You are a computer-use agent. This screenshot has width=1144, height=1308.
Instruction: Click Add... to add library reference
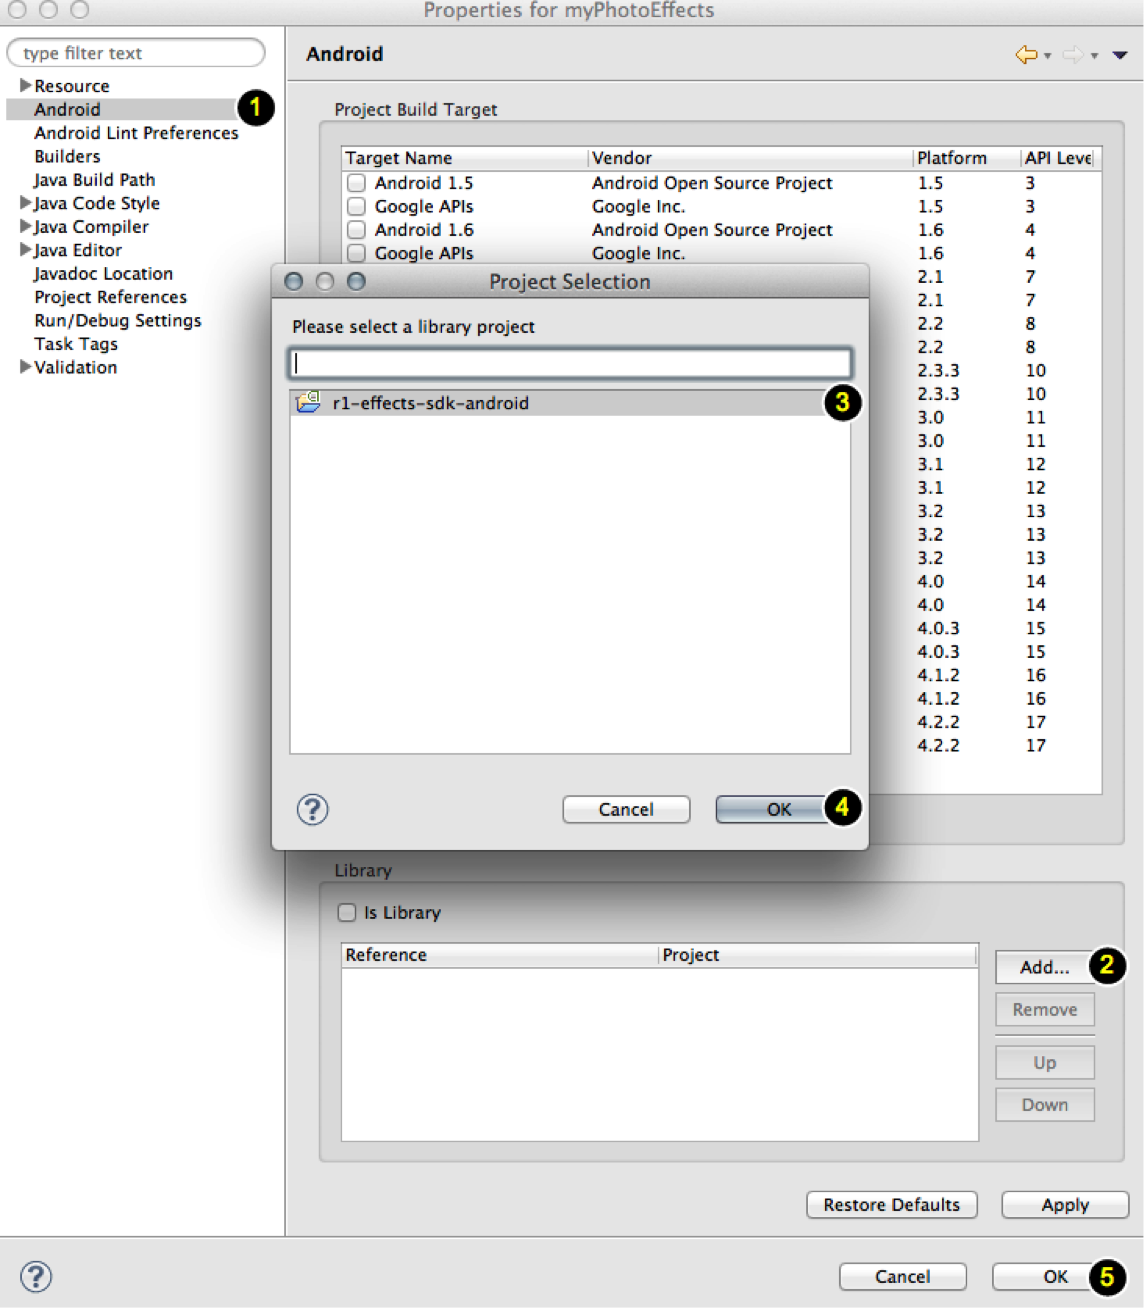tap(1045, 967)
